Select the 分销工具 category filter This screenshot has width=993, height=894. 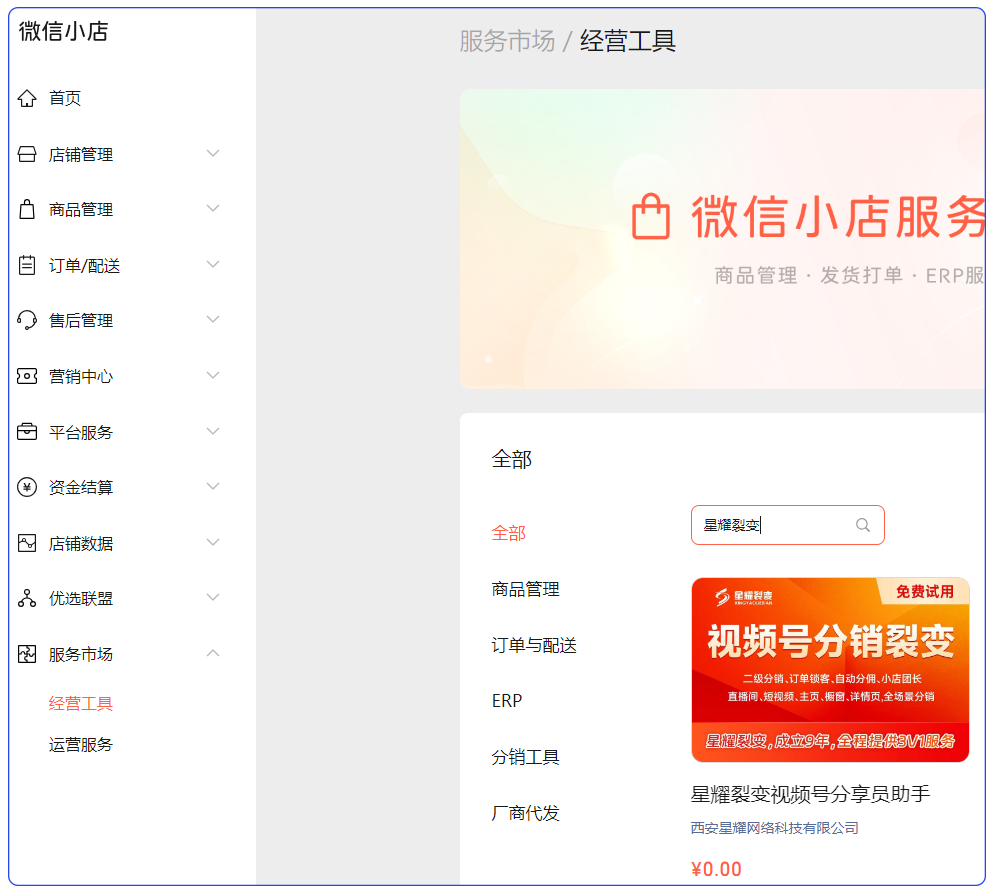[526, 757]
